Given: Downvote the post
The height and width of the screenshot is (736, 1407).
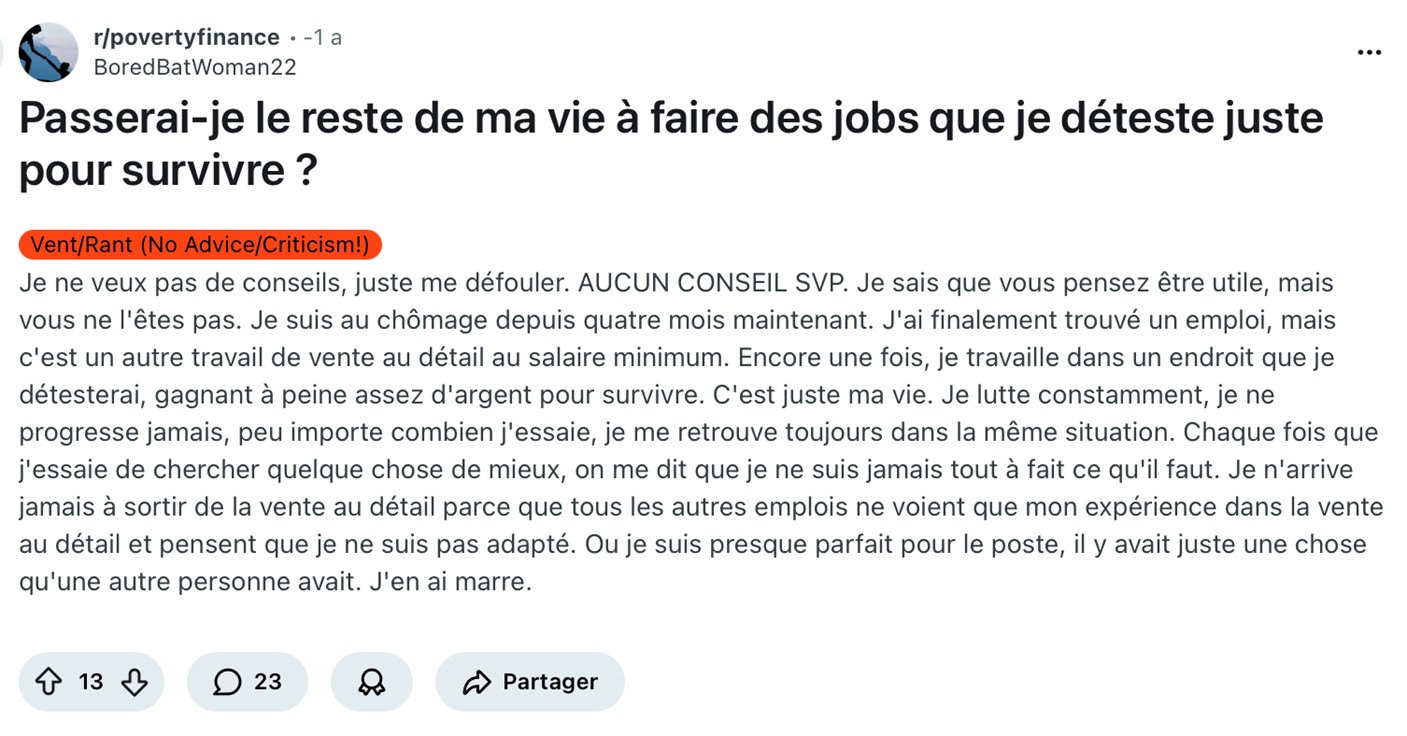Looking at the screenshot, I should (135, 682).
